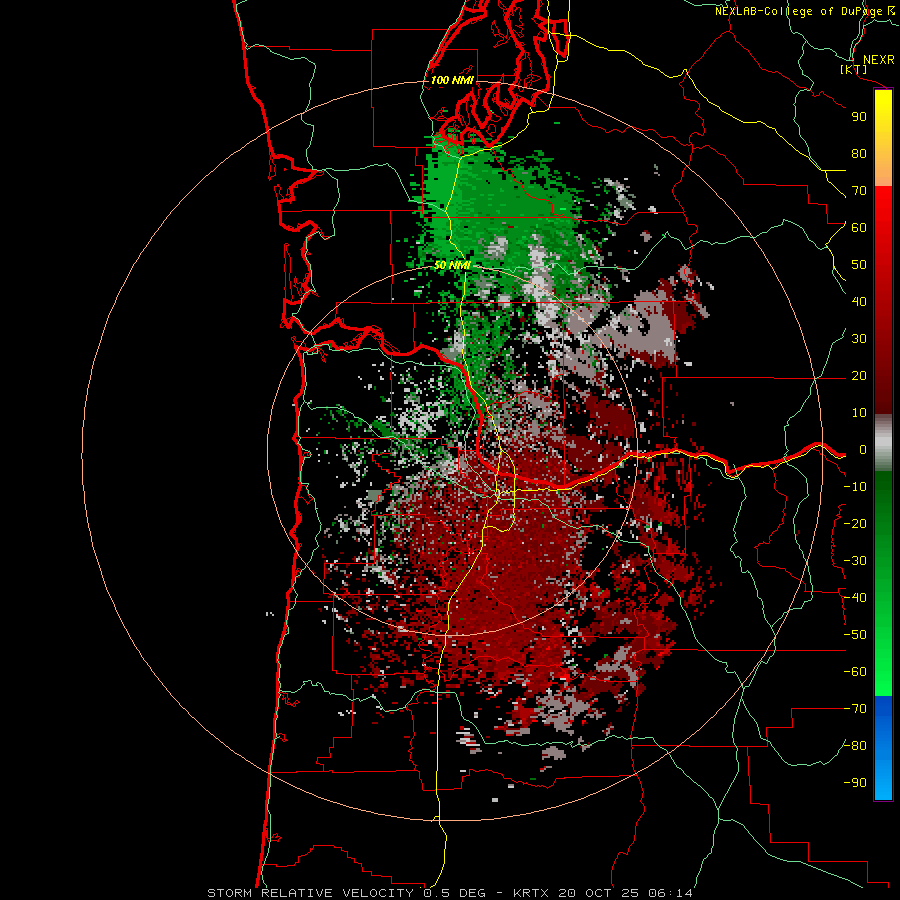900x900 pixels.
Task: Click the positive 80 scale label
Action: tap(859, 154)
